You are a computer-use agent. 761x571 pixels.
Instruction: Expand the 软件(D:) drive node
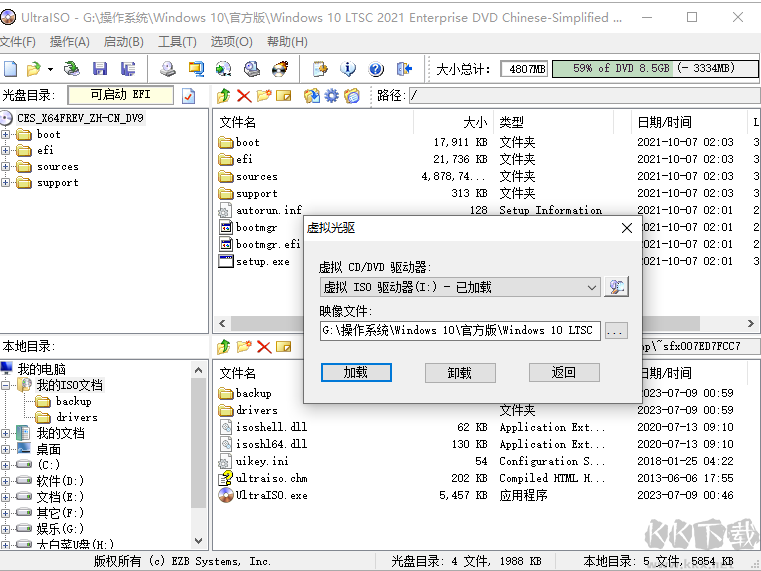coord(5,481)
